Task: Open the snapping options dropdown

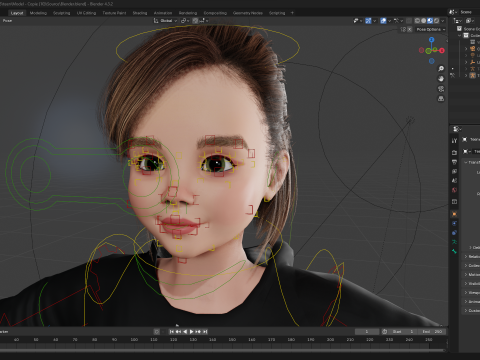Action: tap(204, 21)
